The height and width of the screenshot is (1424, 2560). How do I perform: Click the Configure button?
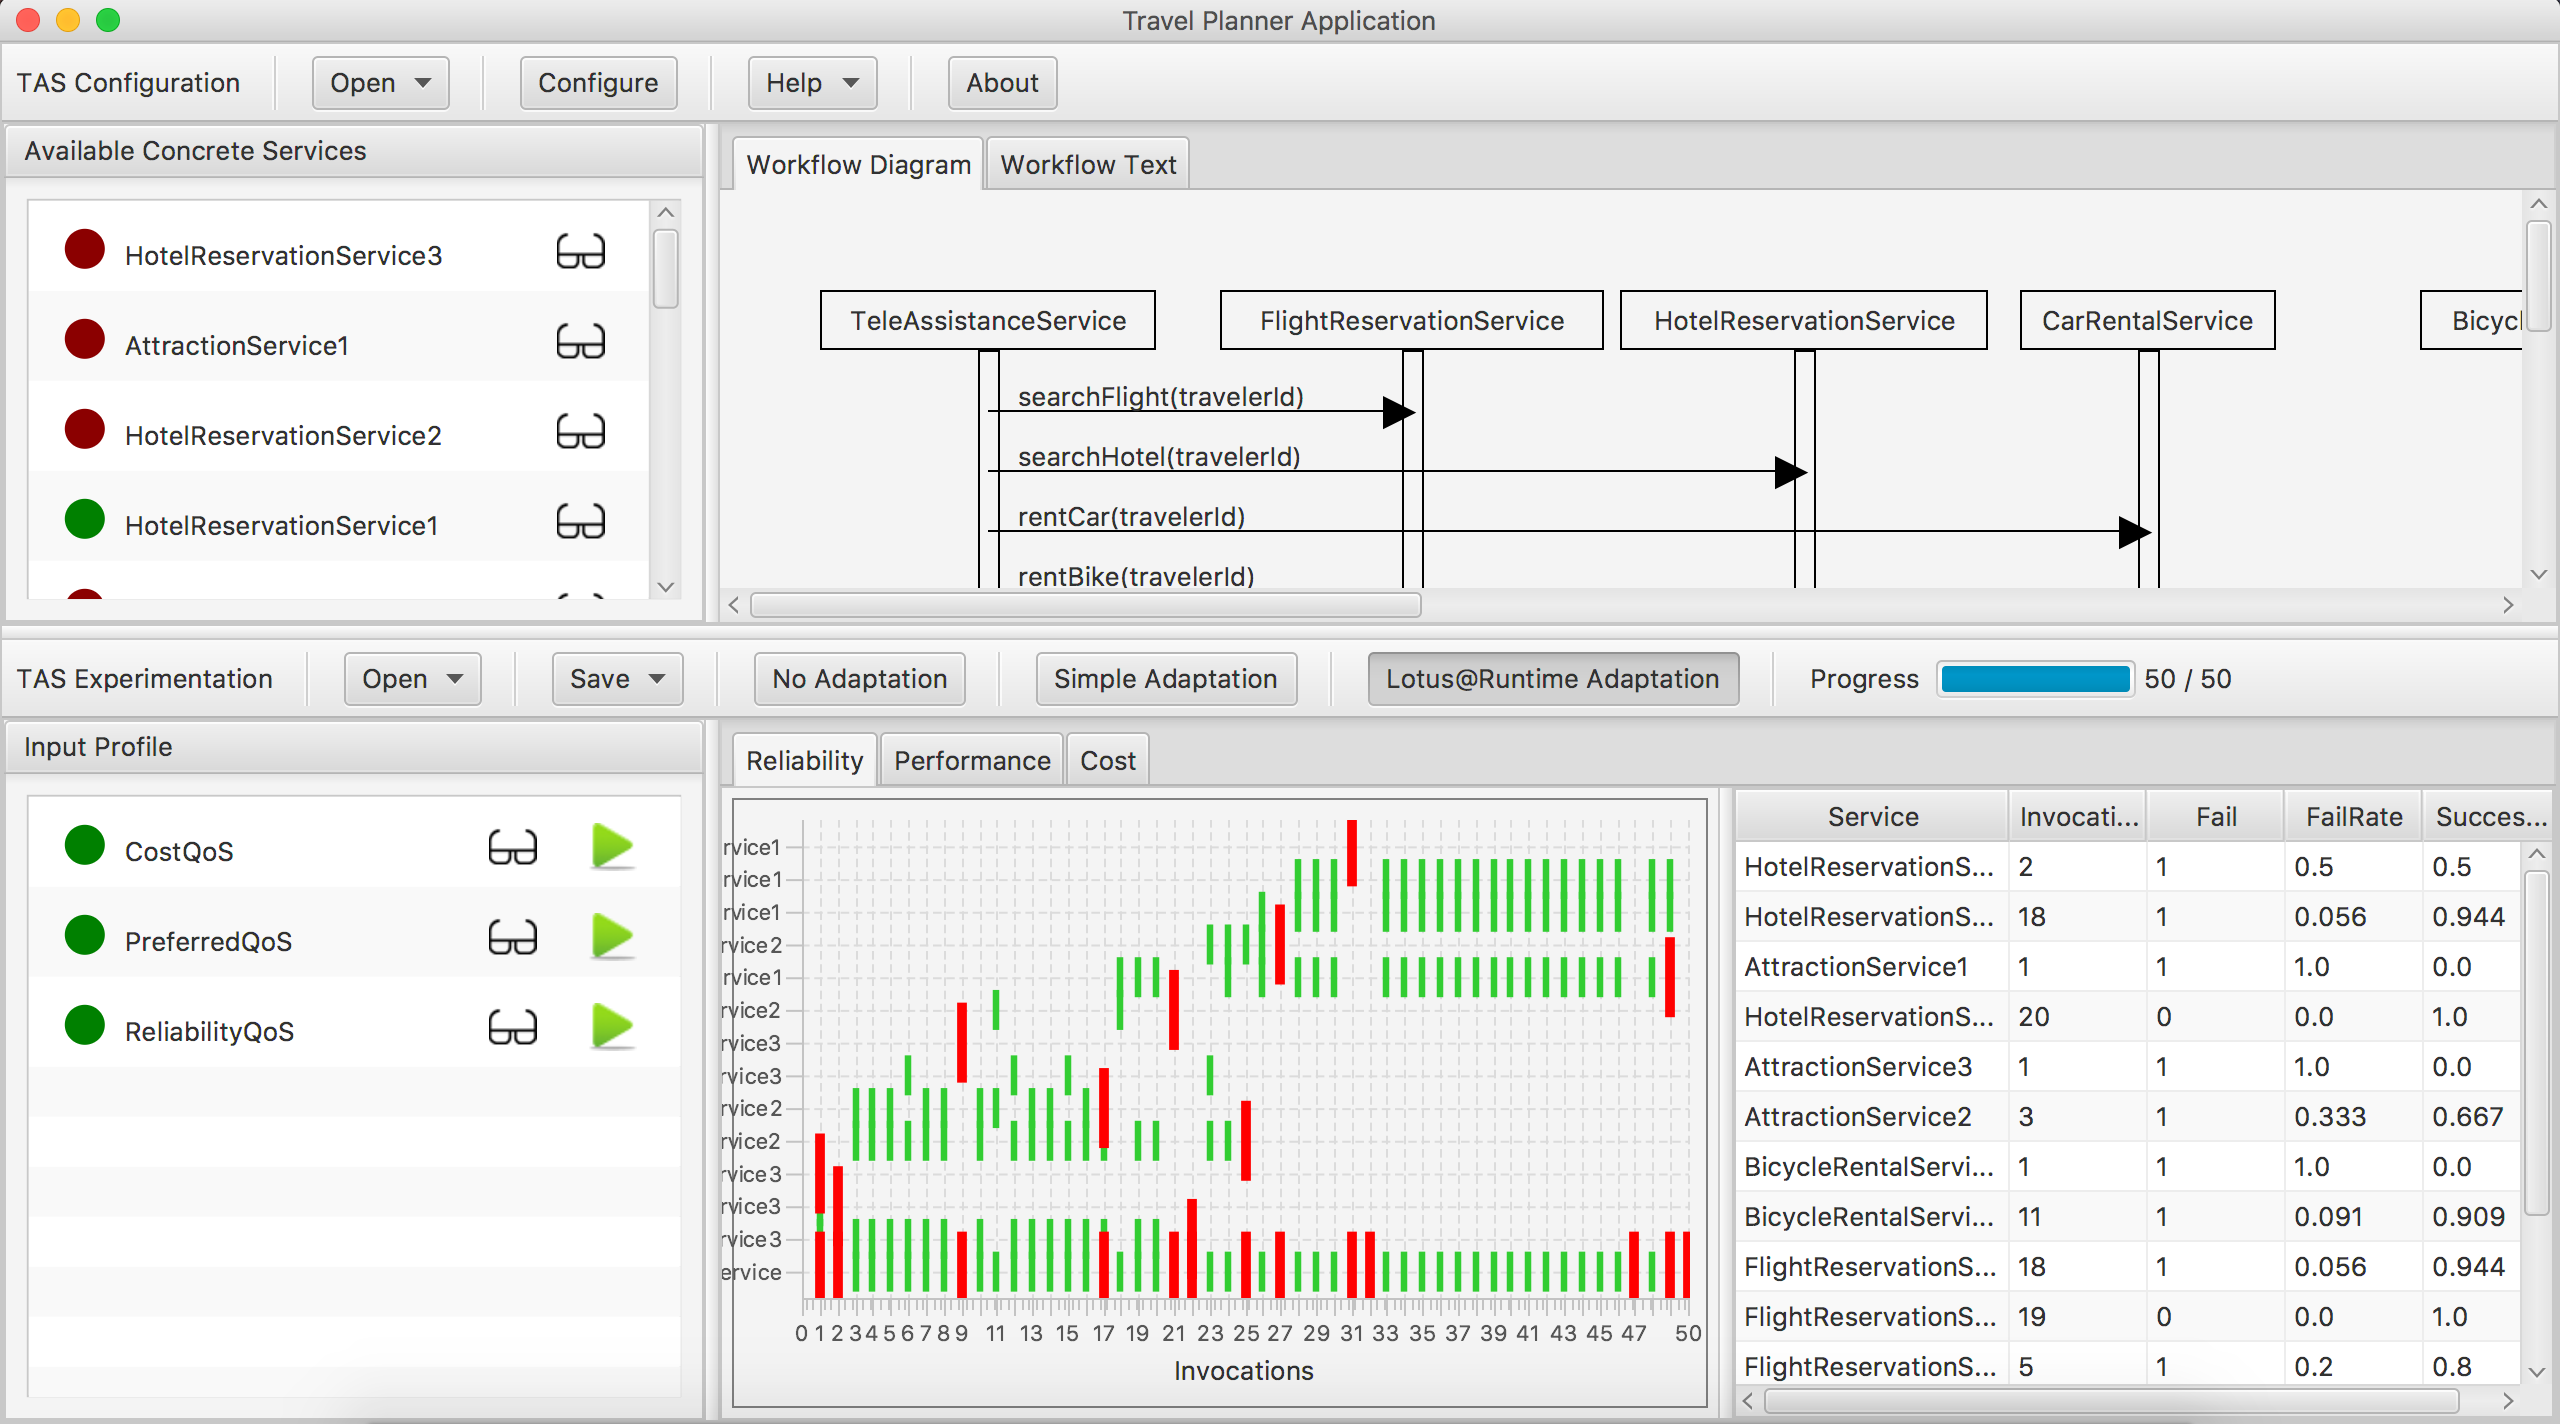click(x=598, y=83)
